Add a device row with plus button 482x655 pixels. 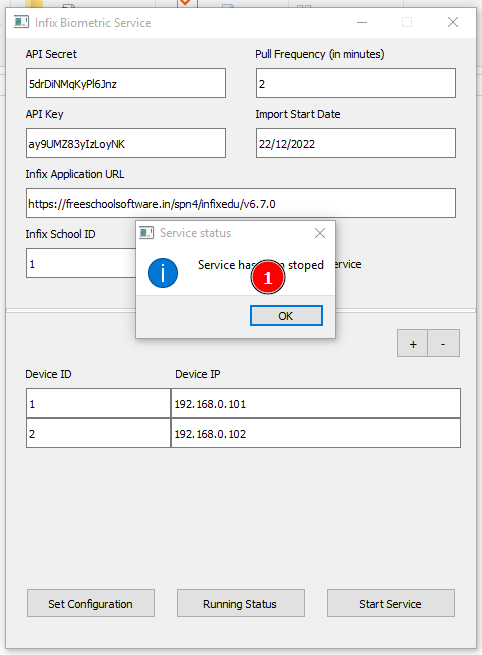pos(413,343)
